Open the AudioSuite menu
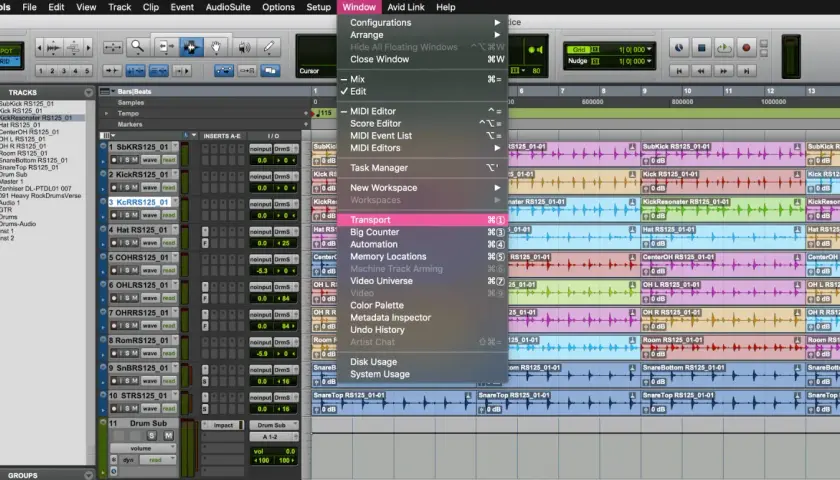840x480 pixels. (228, 7)
